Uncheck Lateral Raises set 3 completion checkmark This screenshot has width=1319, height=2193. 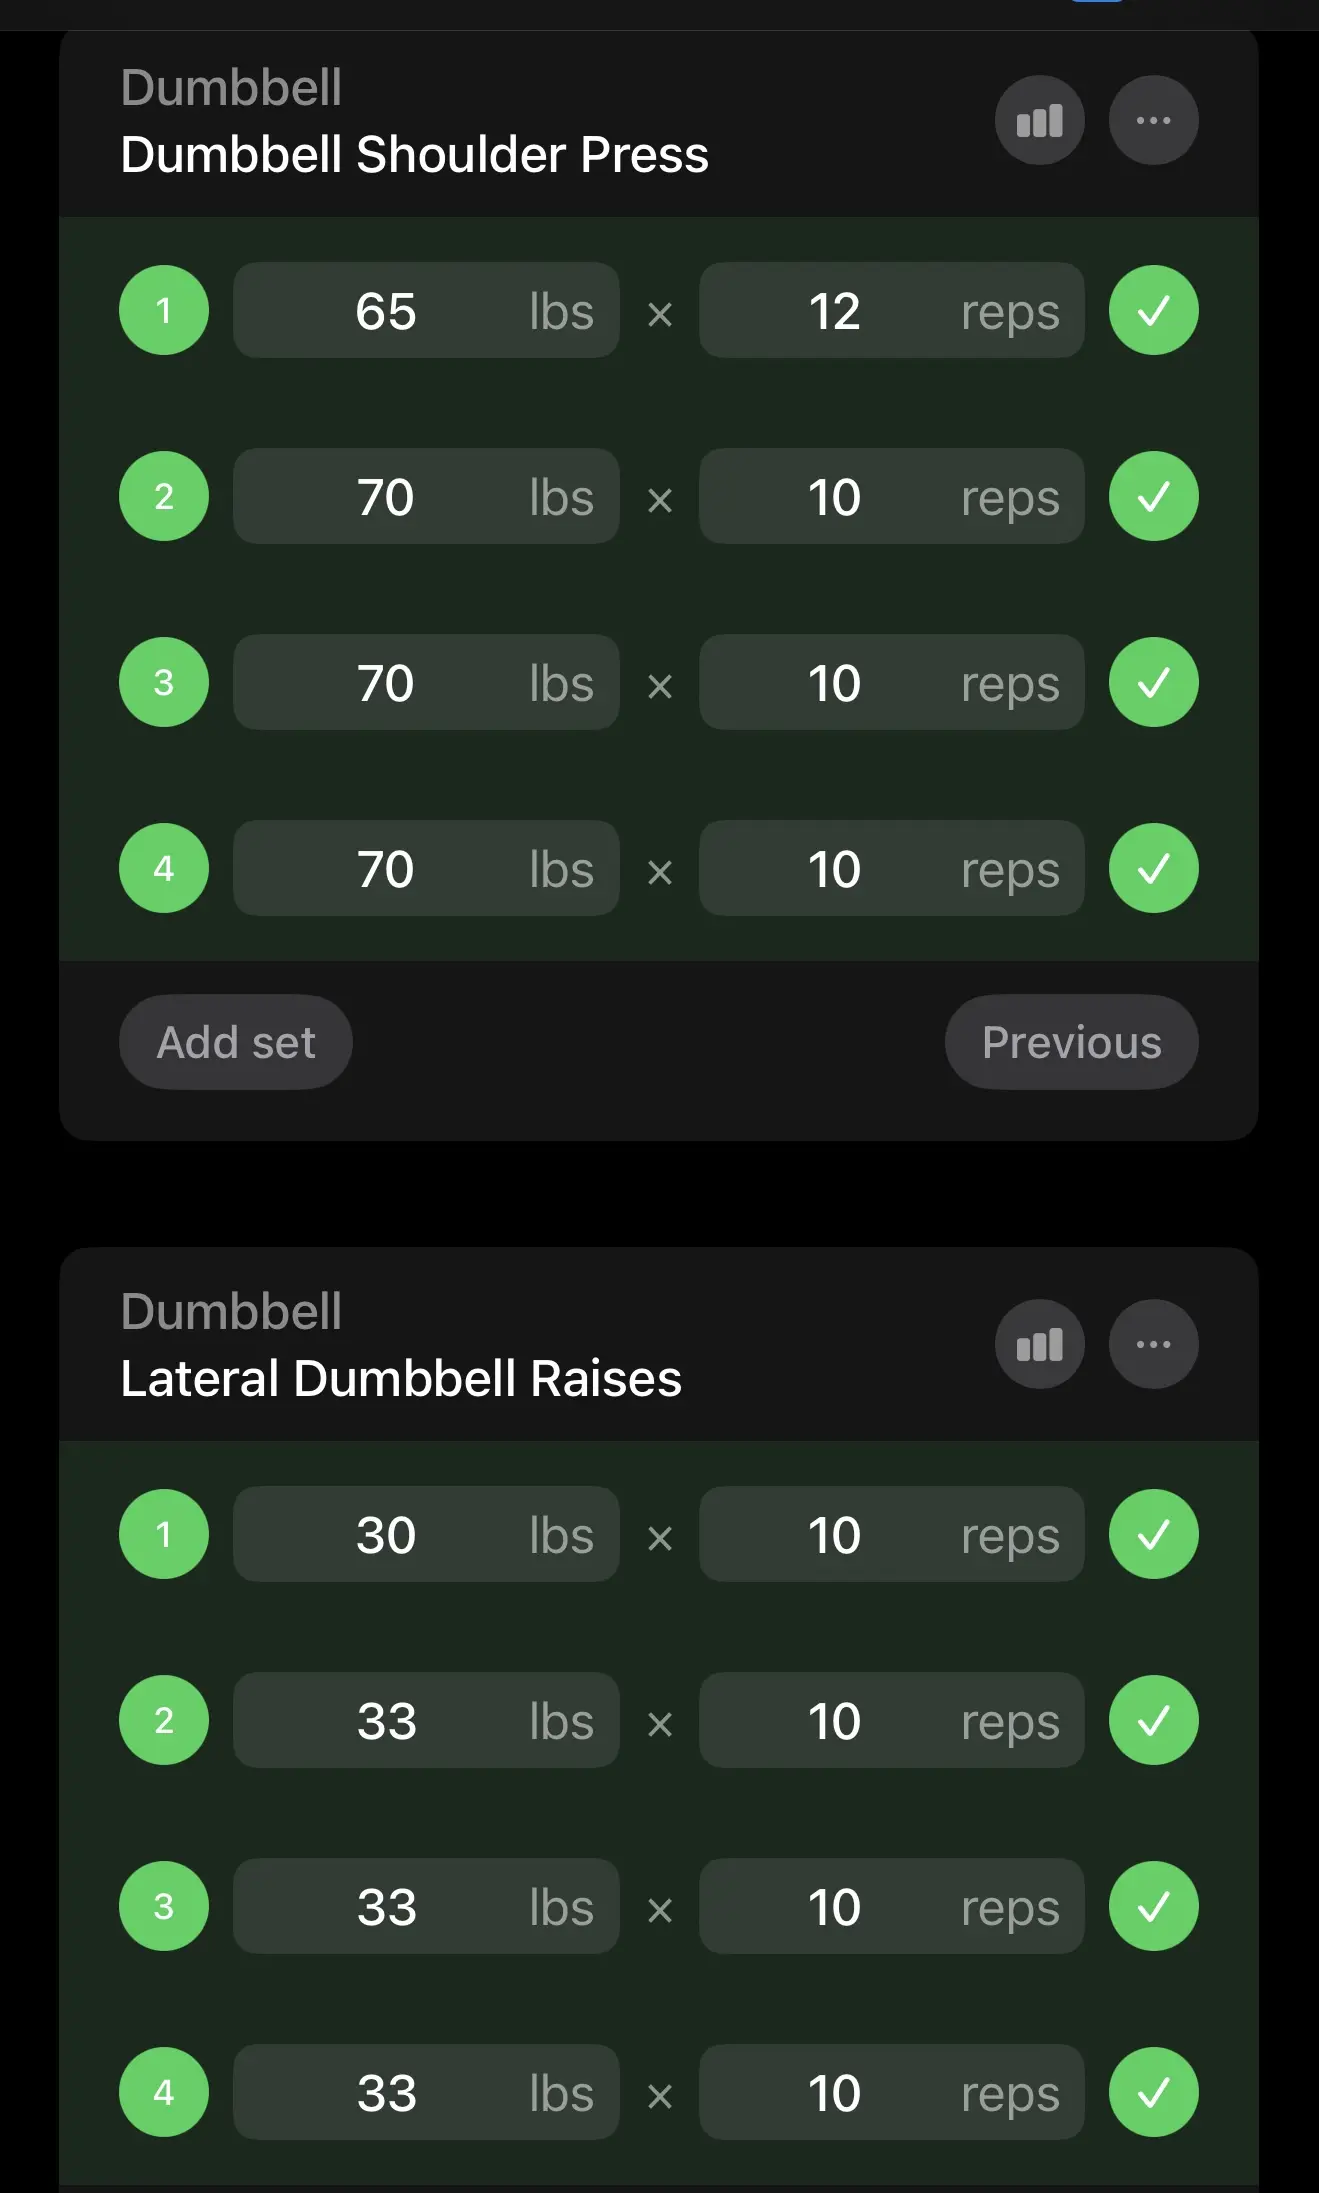[1153, 1907]
